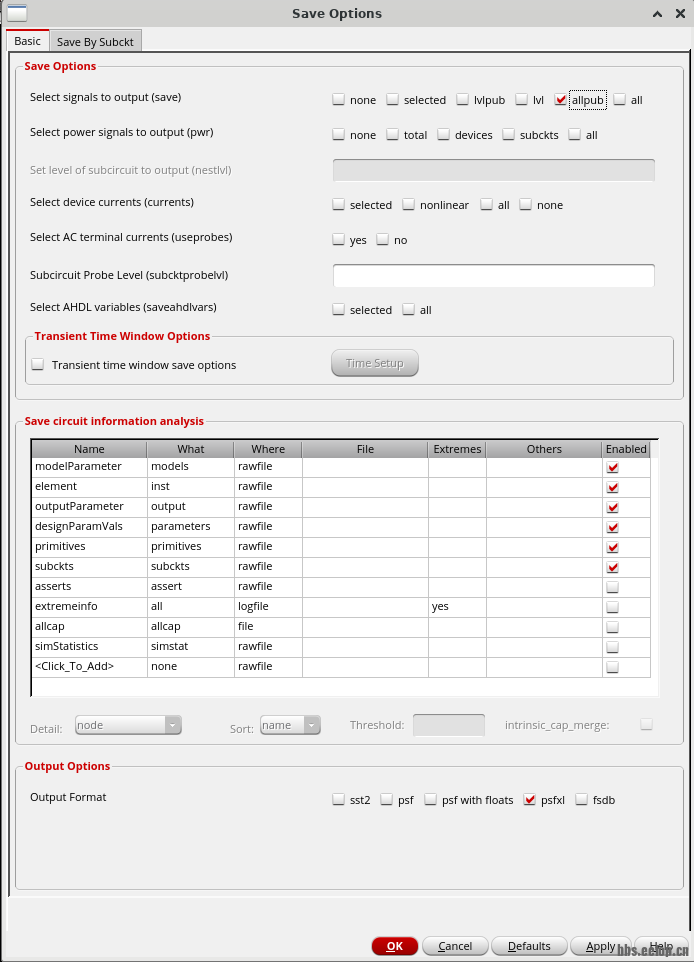This screenshot has width=694, height=962.
Task: Select psf output format
Action: [x=386, y=799]
